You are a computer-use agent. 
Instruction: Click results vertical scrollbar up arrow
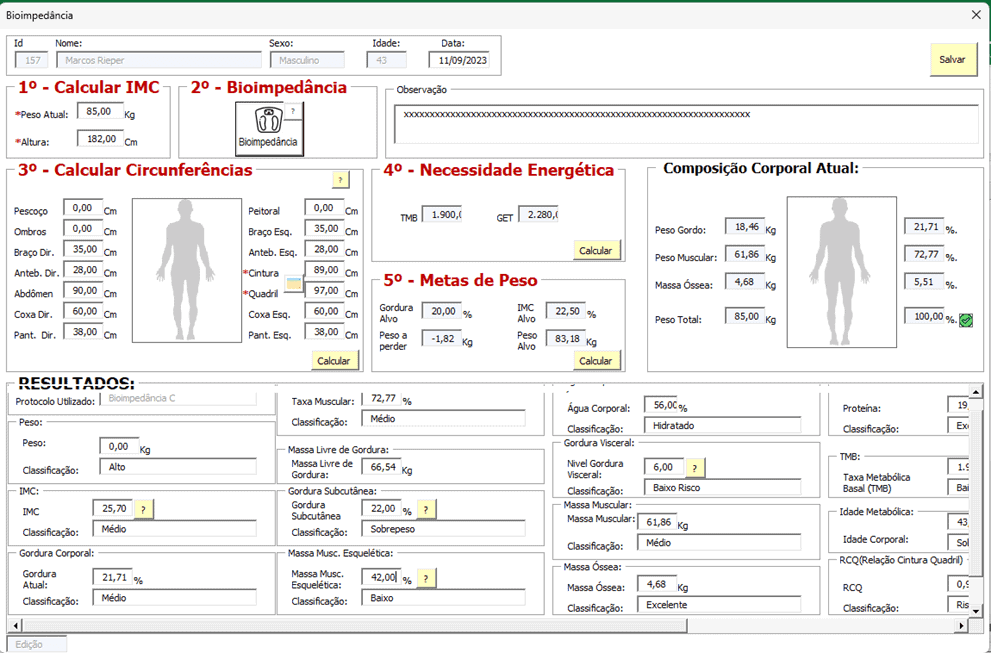pos(976,392)
